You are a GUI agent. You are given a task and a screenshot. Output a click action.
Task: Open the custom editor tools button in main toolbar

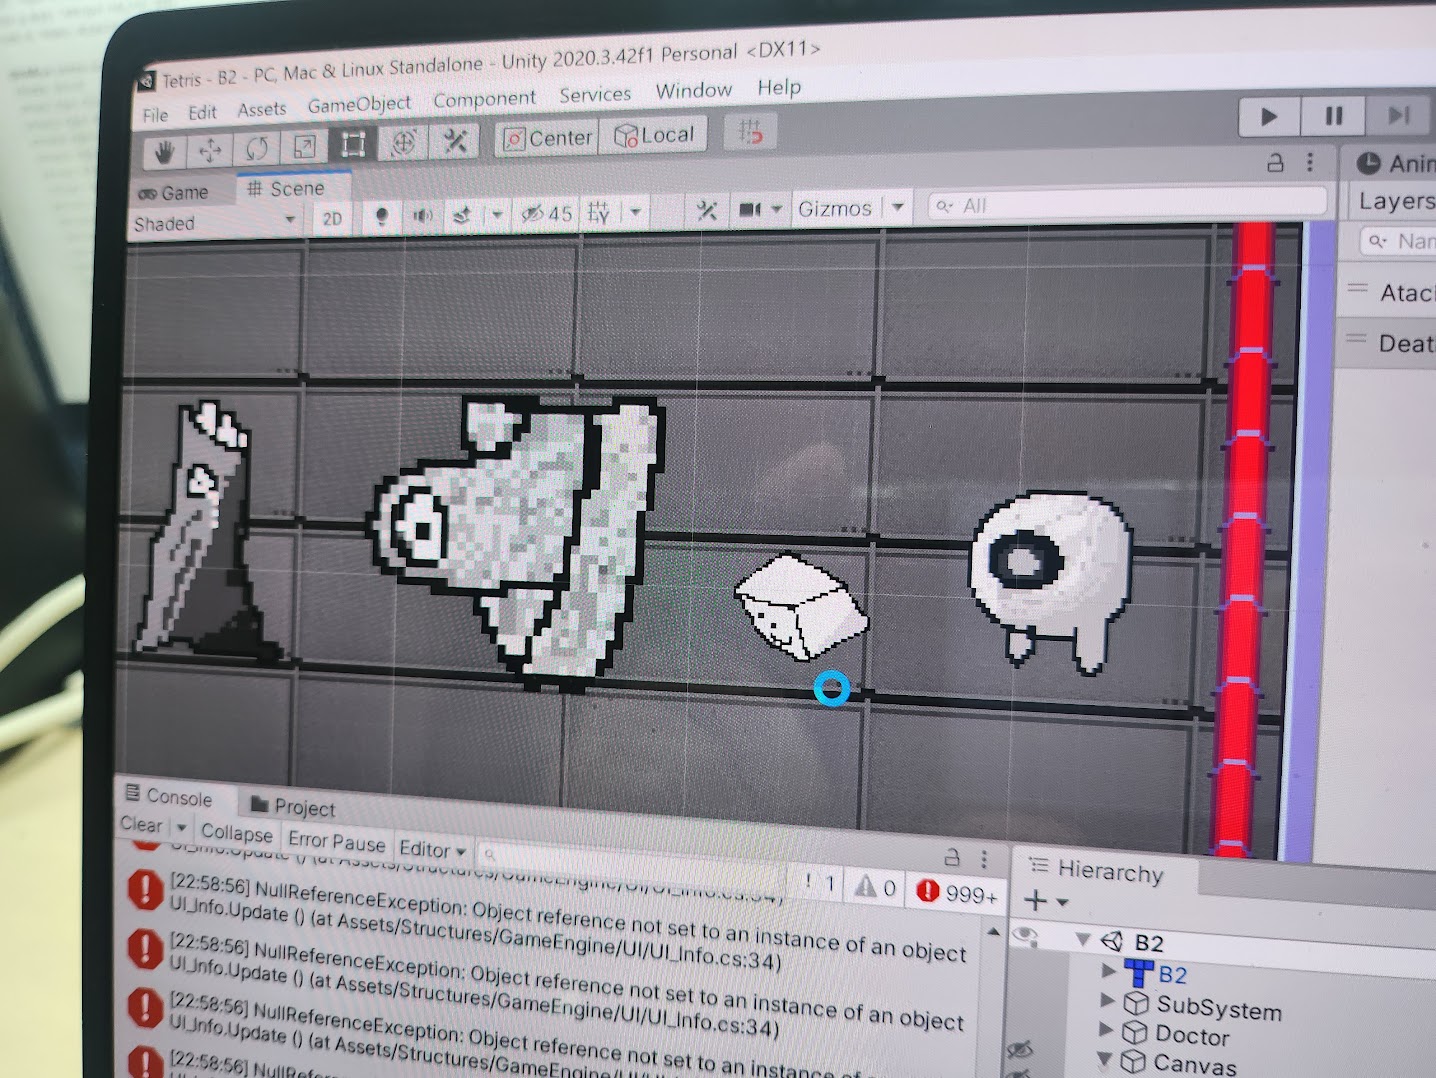click(x=455, y=141)
